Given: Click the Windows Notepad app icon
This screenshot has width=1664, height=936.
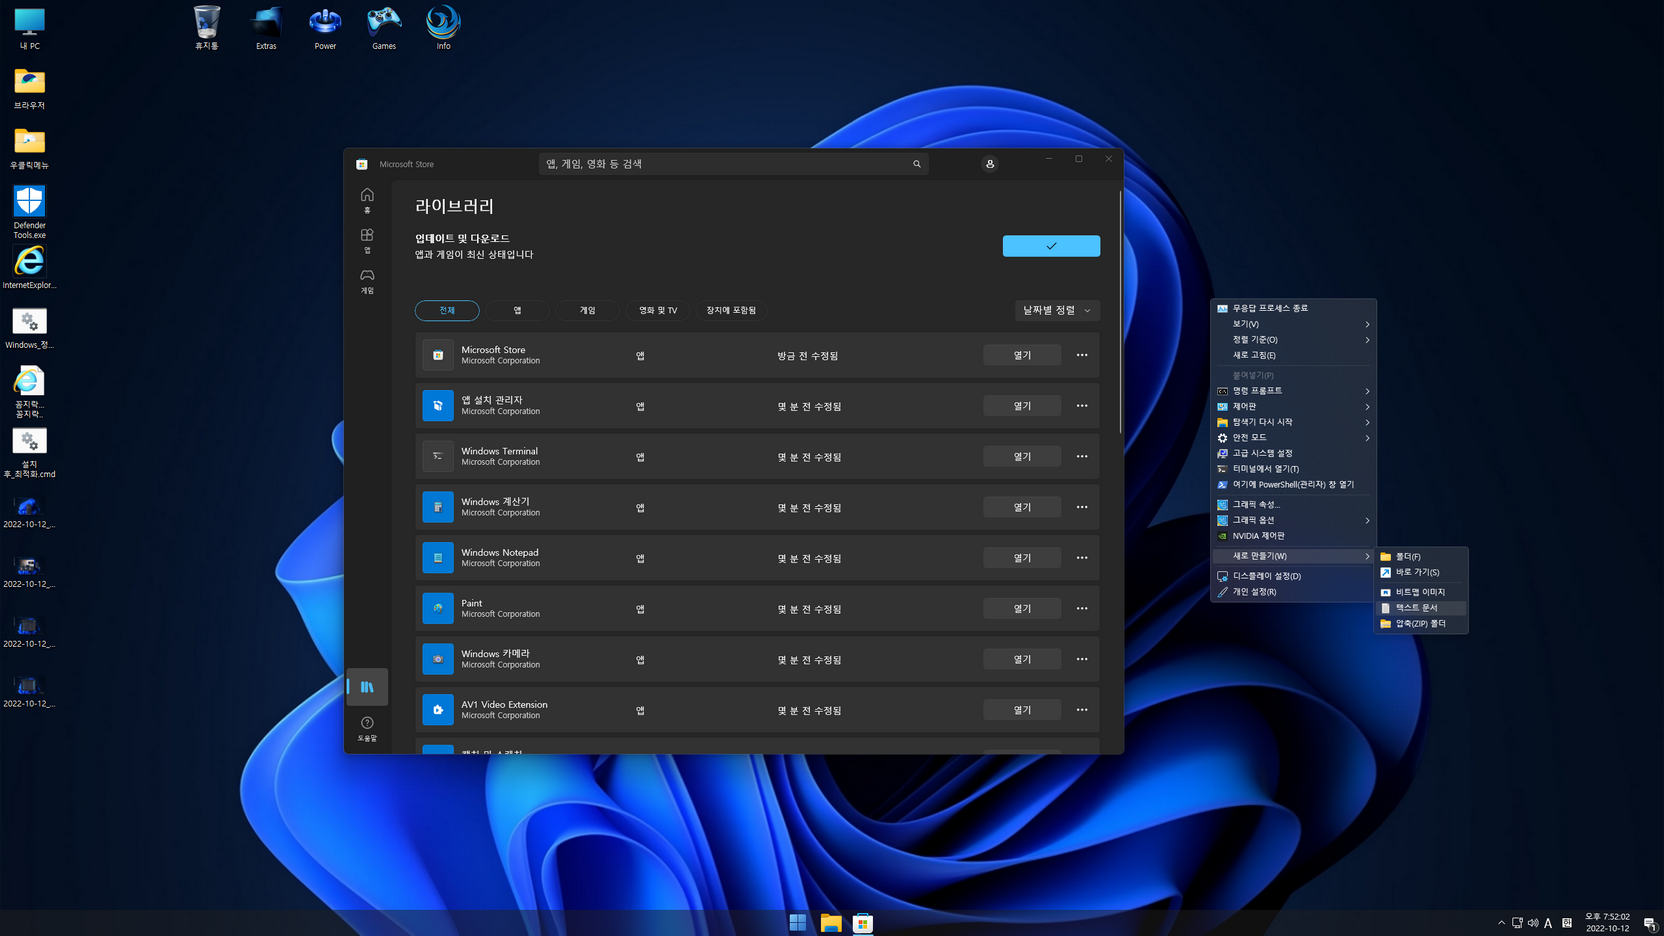Looking at the screenshot, I should (x=438, y=558).
